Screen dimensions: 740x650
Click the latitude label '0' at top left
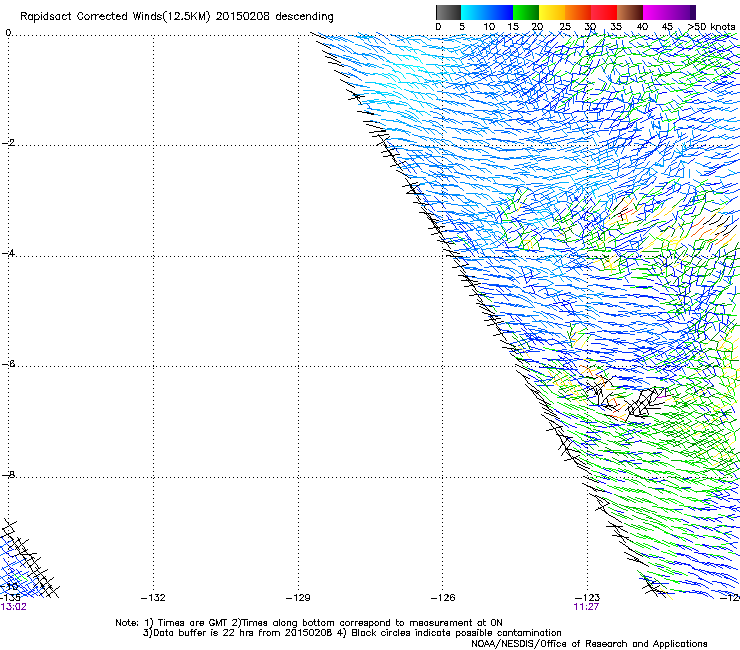click(8, 33)
